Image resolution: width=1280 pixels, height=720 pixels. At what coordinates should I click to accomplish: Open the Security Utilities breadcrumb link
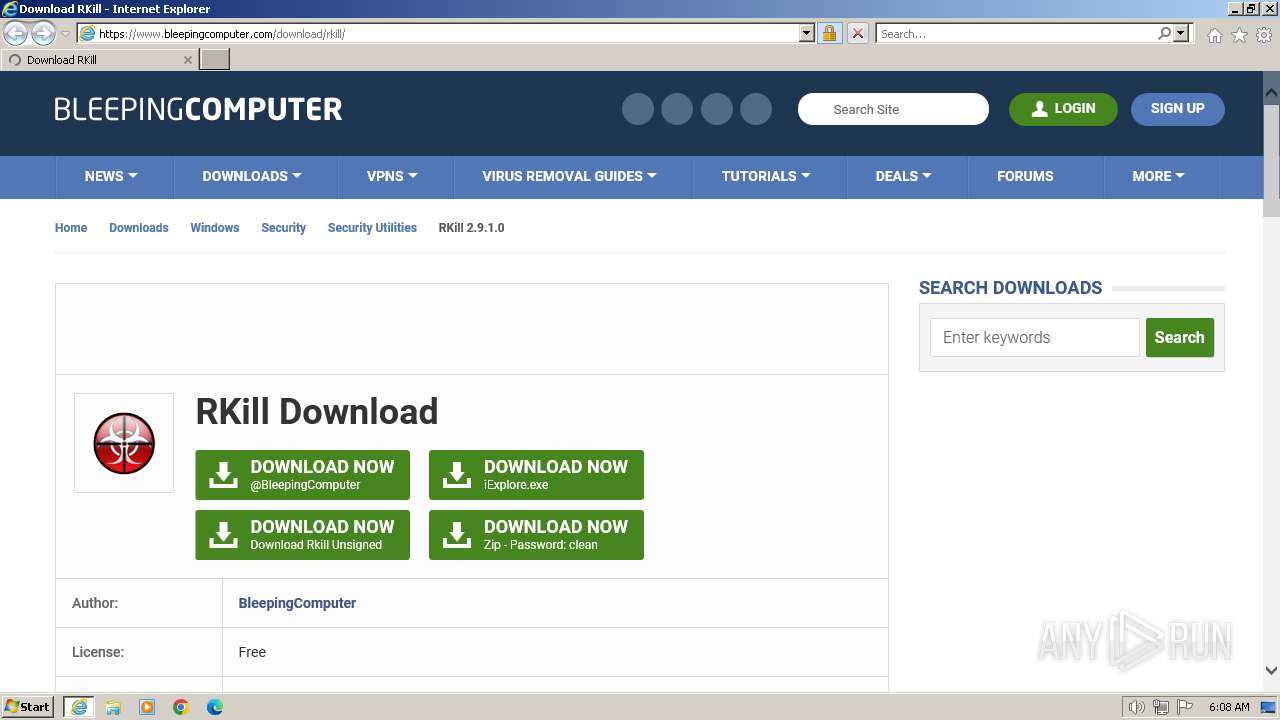pyautogui.click(x=372, y=228)
